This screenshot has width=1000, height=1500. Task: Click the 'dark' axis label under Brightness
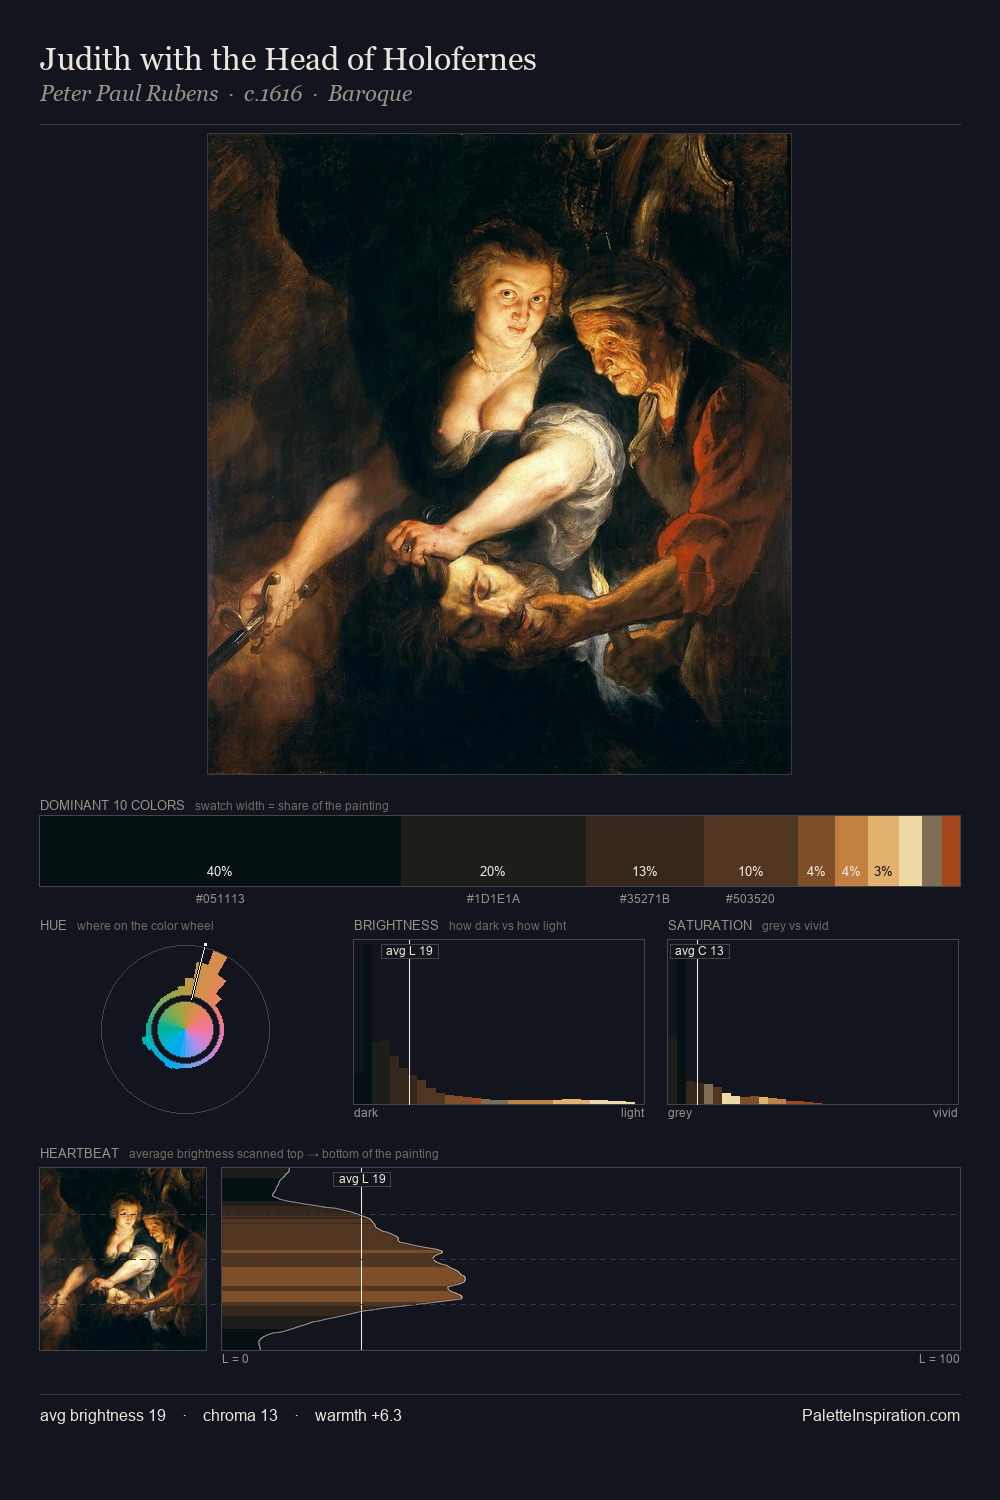tap(366, 1113)
